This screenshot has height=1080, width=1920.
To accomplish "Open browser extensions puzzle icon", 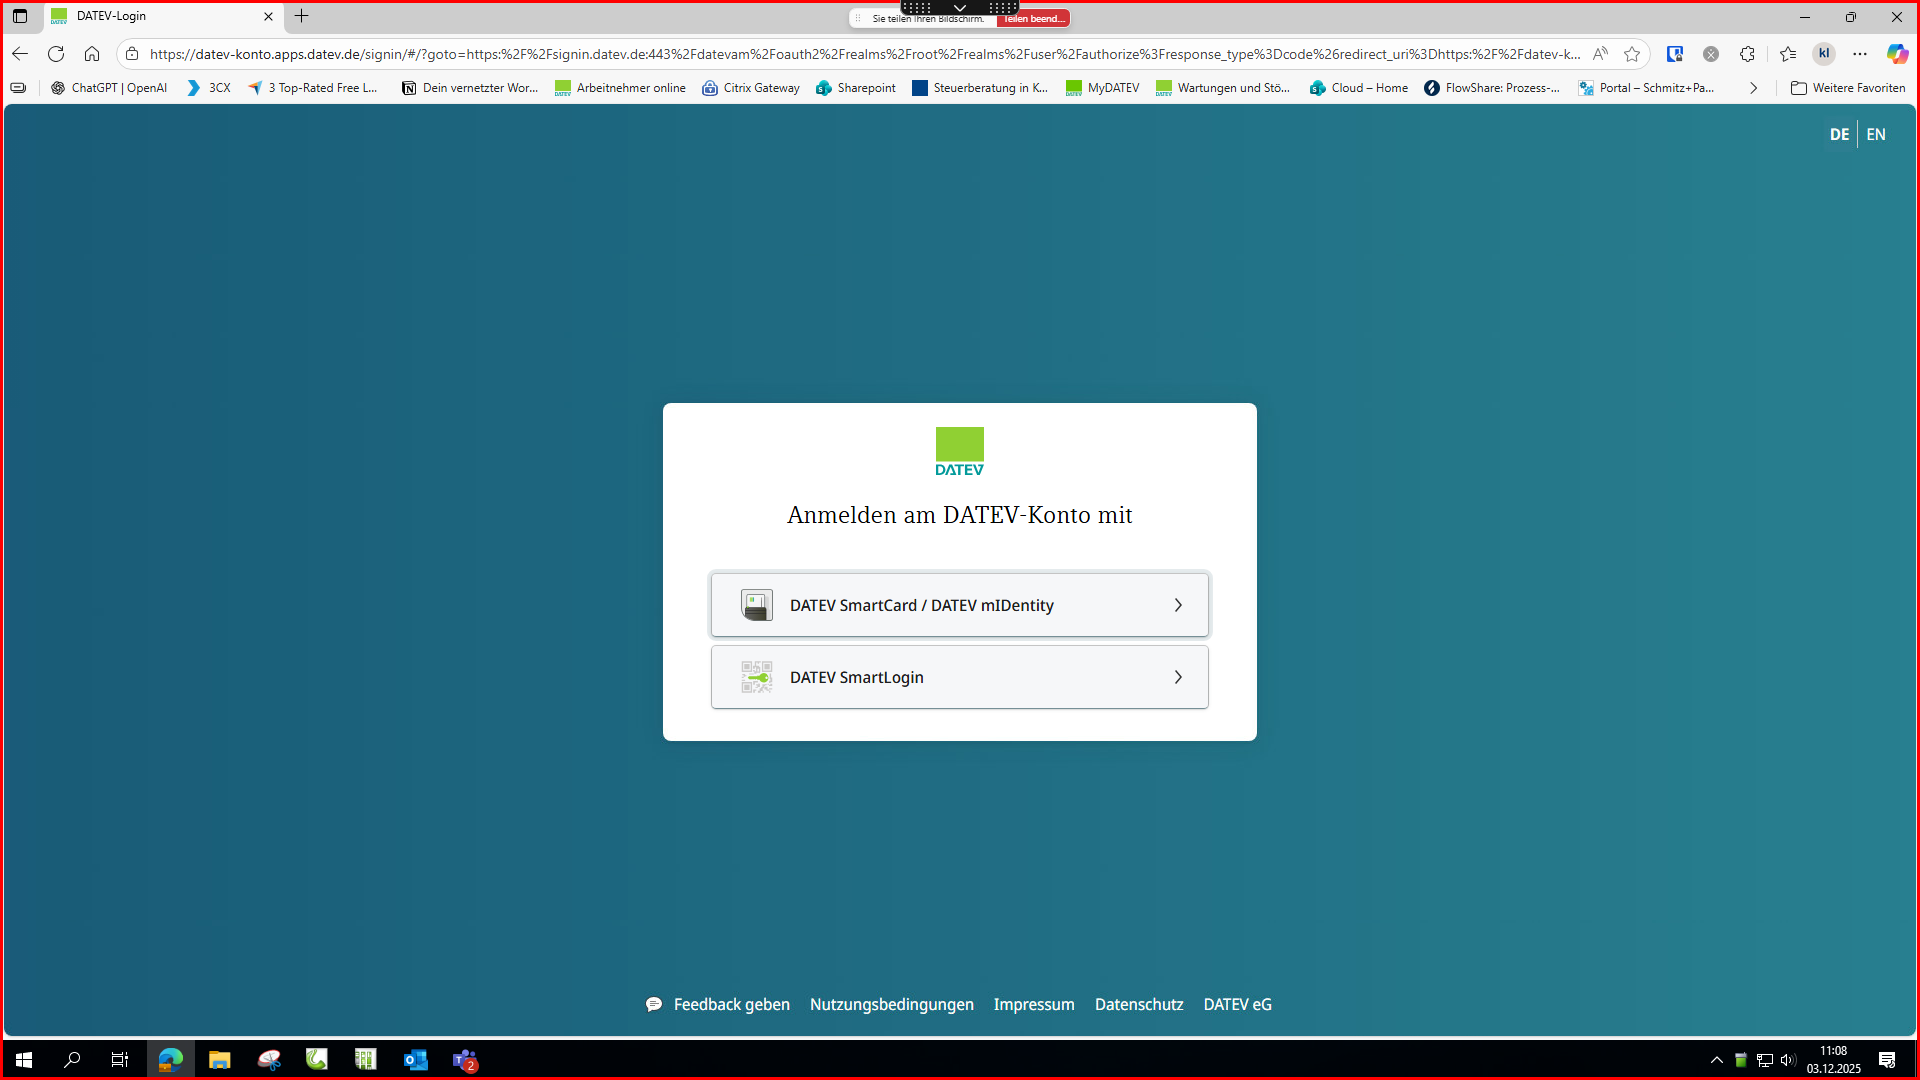I will 1747,54.
